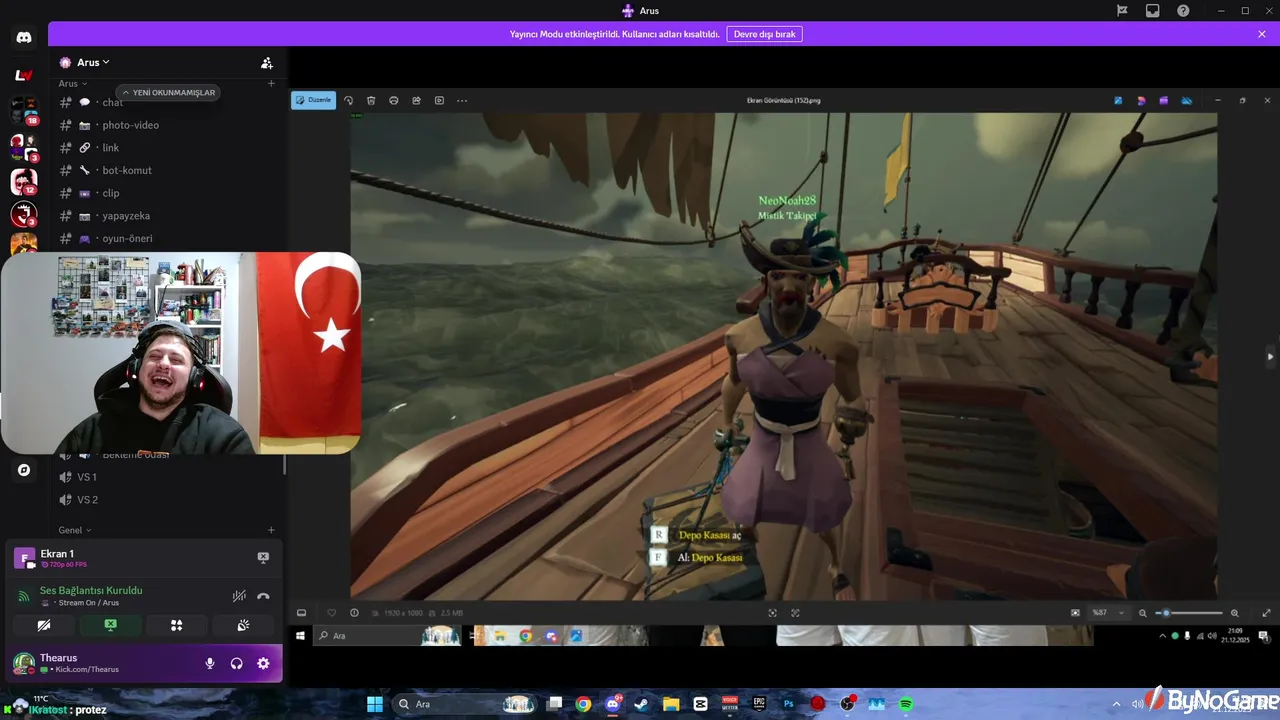The height and width of the screenshot is (720, 1280).
Task: Add channel plus next to Genel category
Action: (271, 530)
